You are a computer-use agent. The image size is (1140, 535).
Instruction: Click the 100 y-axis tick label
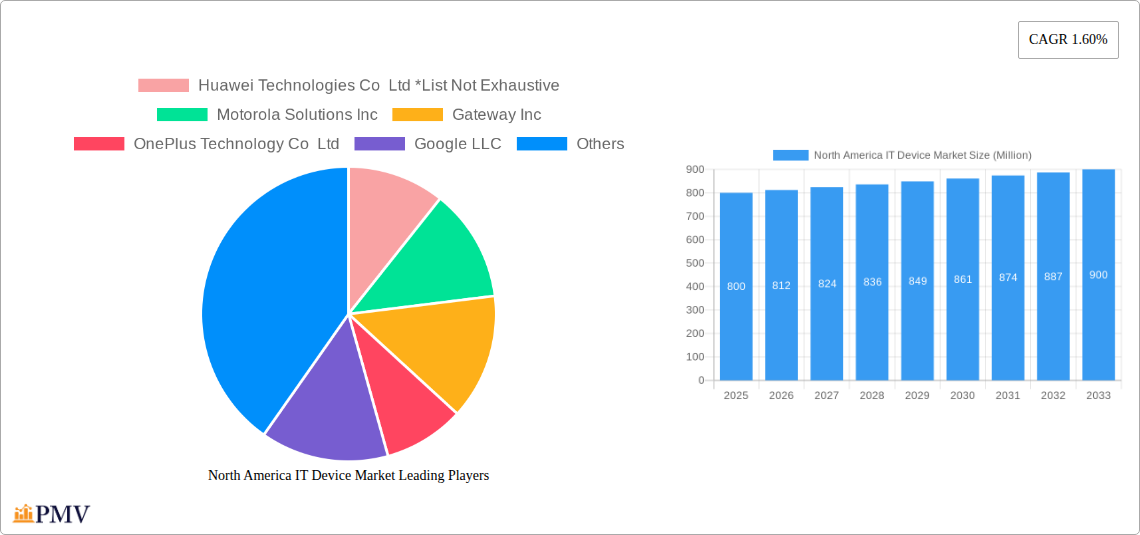695,357
